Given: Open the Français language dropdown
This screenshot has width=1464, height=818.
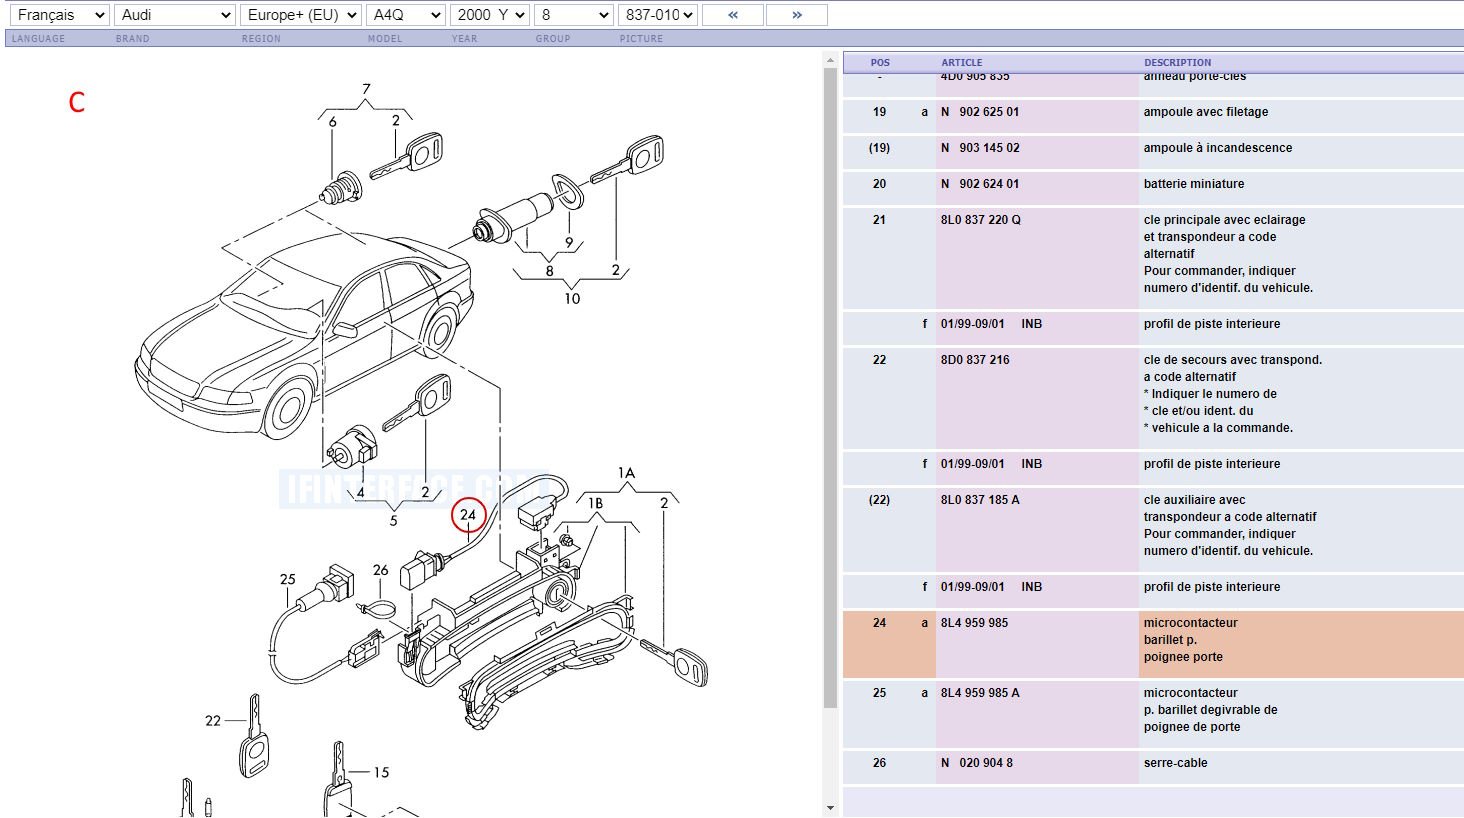Looking at the screenshot, I should click(x=59, y=15).
